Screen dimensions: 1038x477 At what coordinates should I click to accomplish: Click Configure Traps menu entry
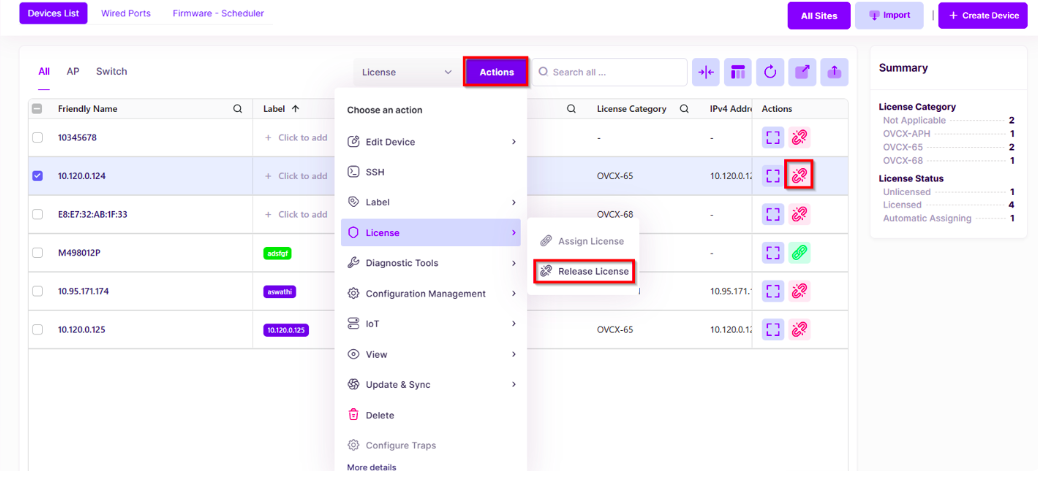[x=431, y=445]
